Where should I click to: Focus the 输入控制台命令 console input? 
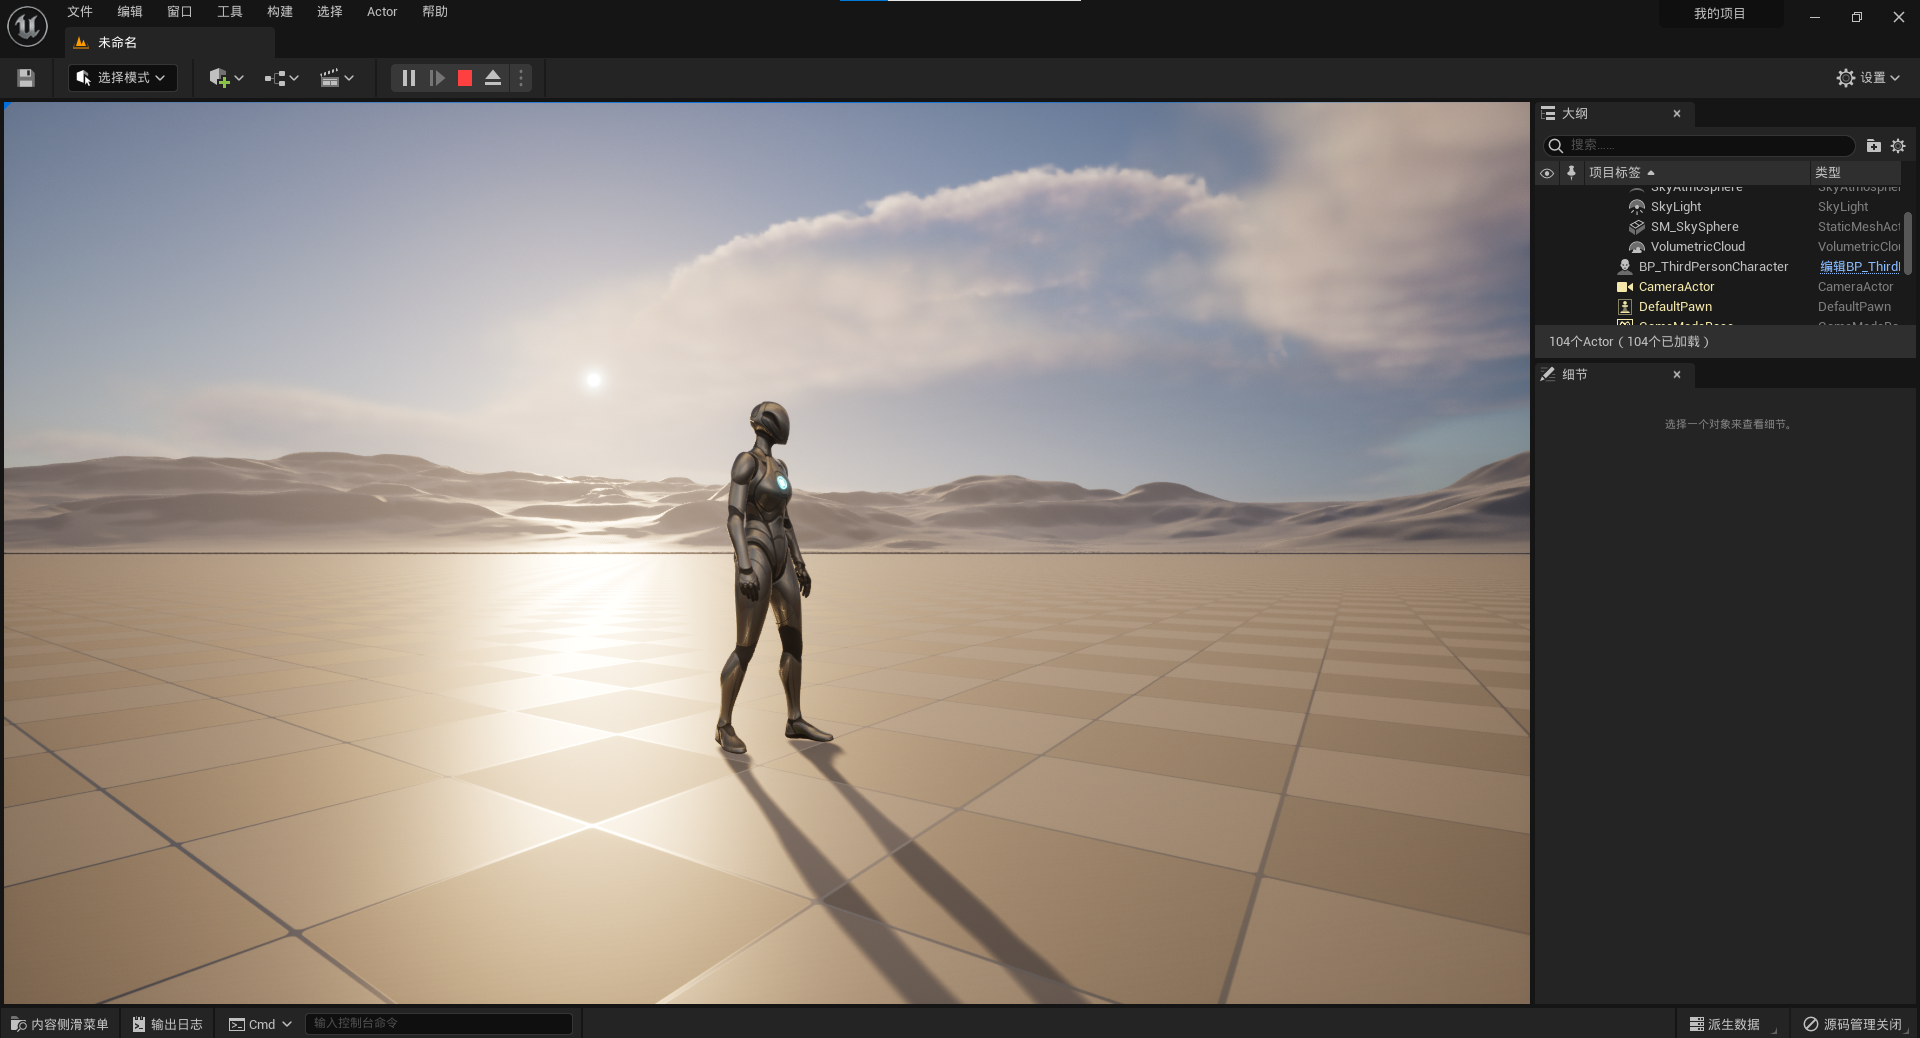click(x=438, y=1023)
